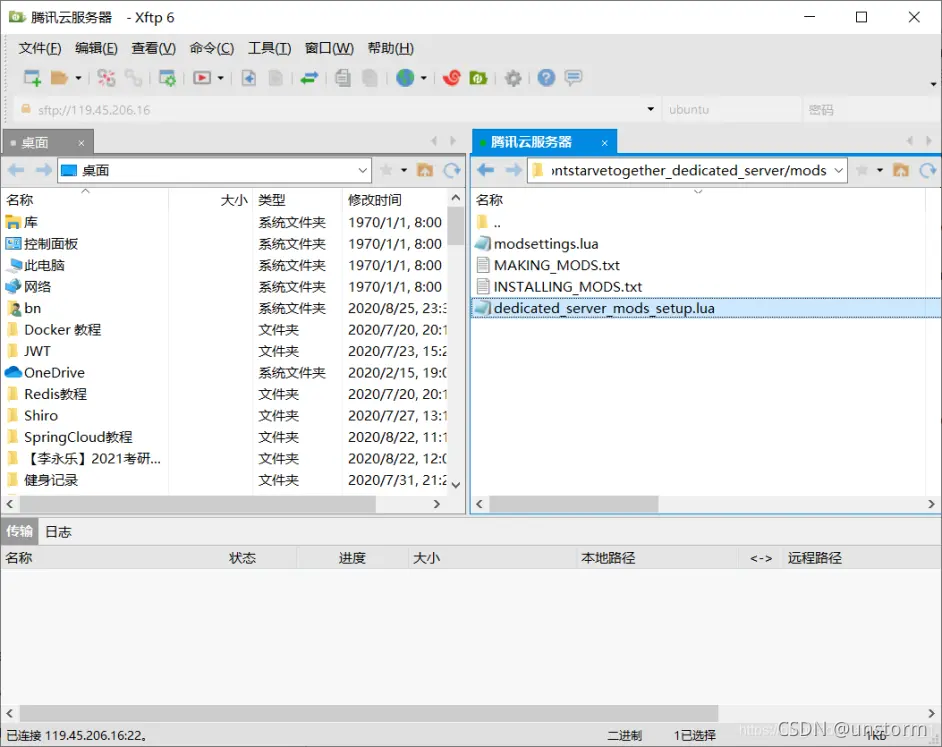The image size is (942, 747).
Task: Expand the remote bookmark dropdown arrow
Action: coord(880,170)
